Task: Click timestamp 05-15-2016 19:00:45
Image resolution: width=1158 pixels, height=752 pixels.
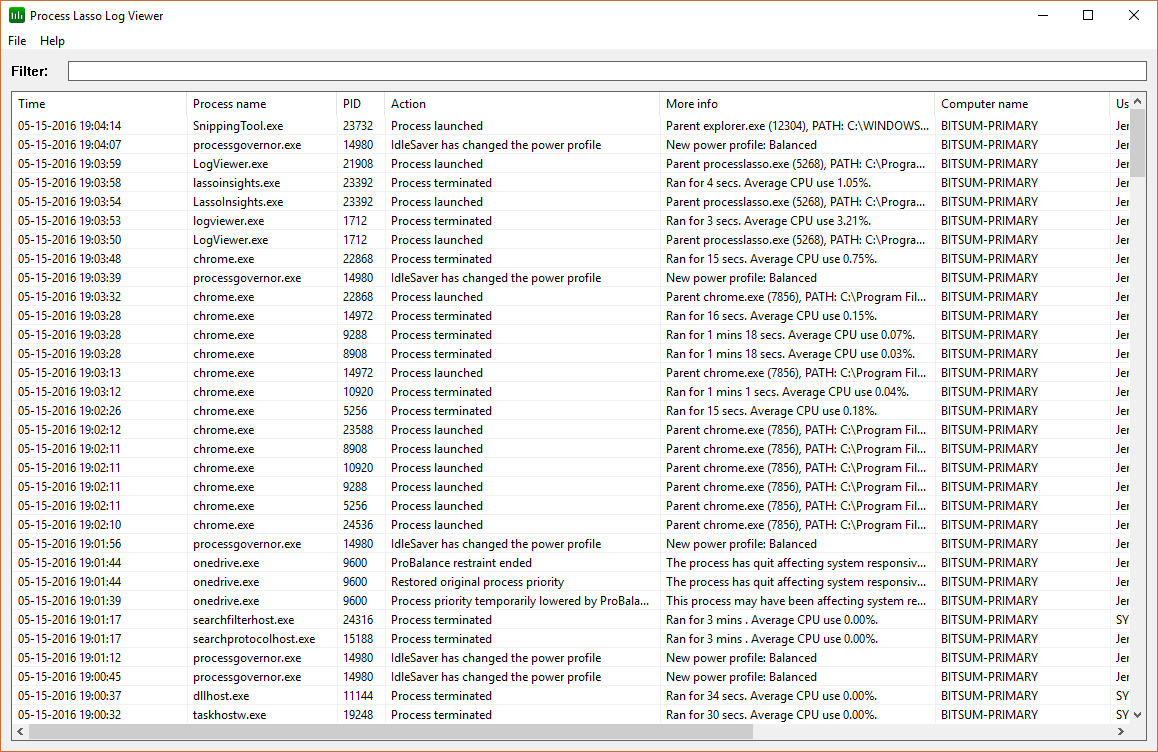Action: [x=69, y=677]
